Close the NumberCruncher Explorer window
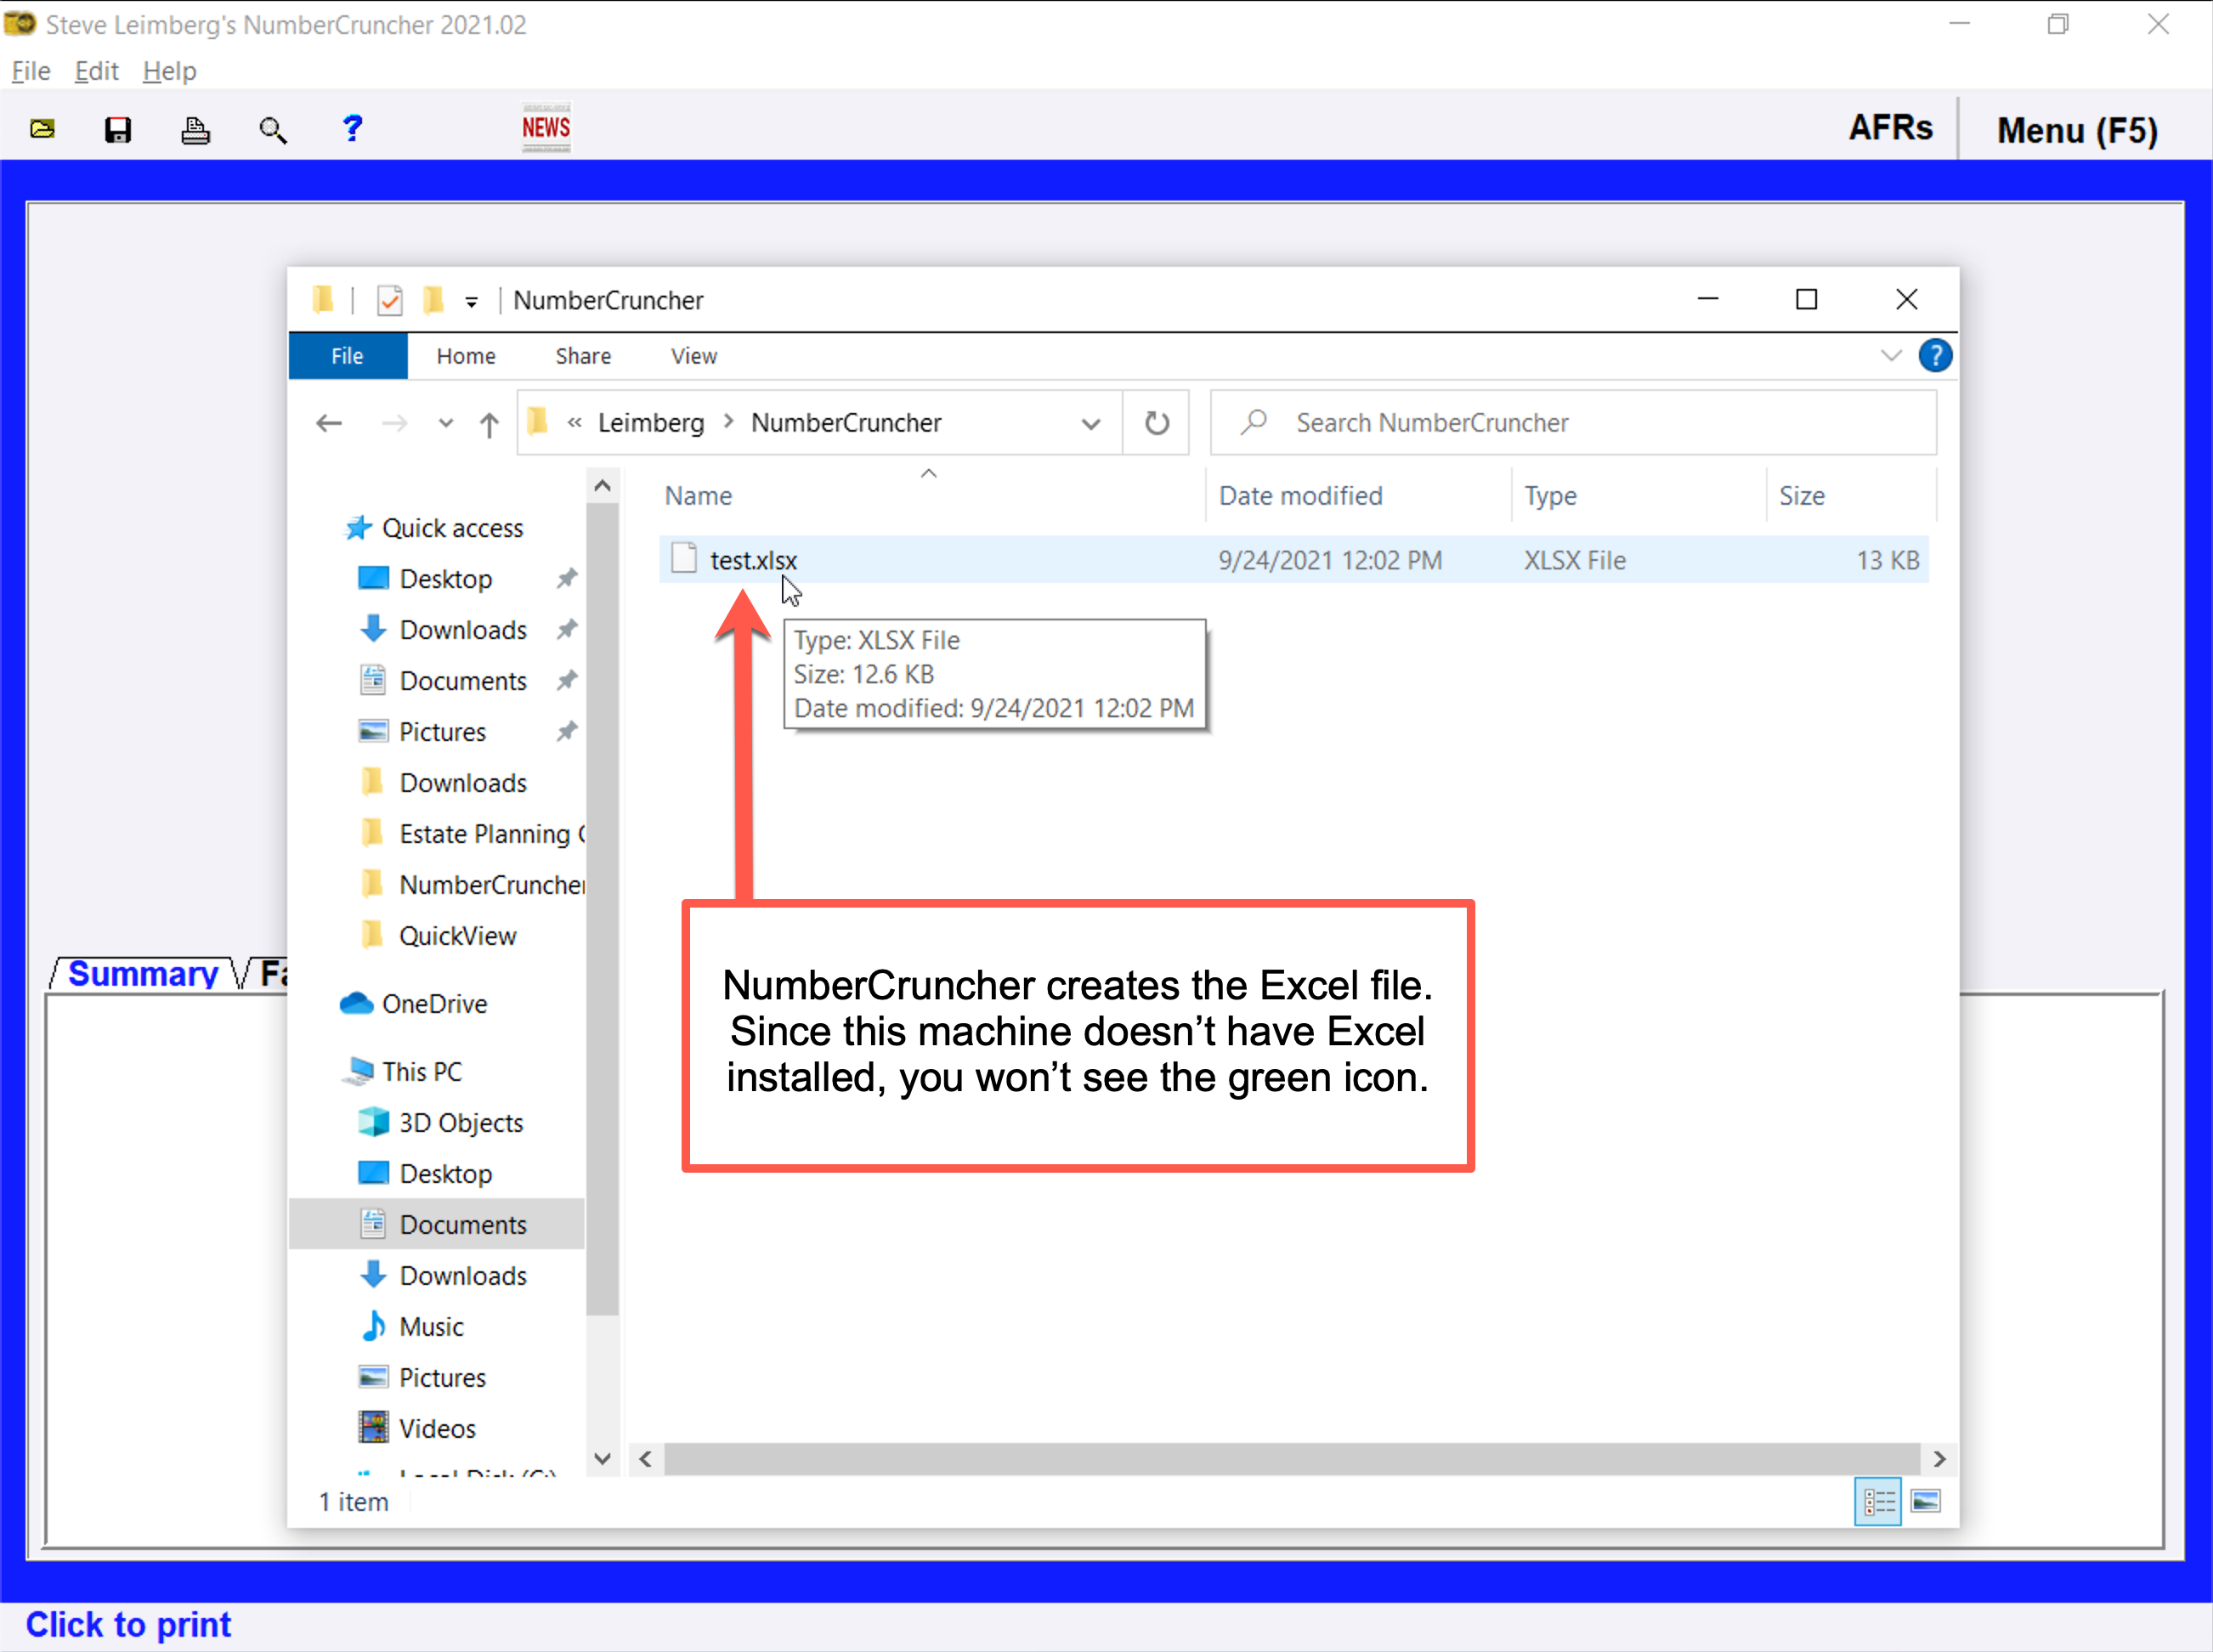Image resolution: width=2213 pixels, height=1652 pixels. coord(1906,300)
